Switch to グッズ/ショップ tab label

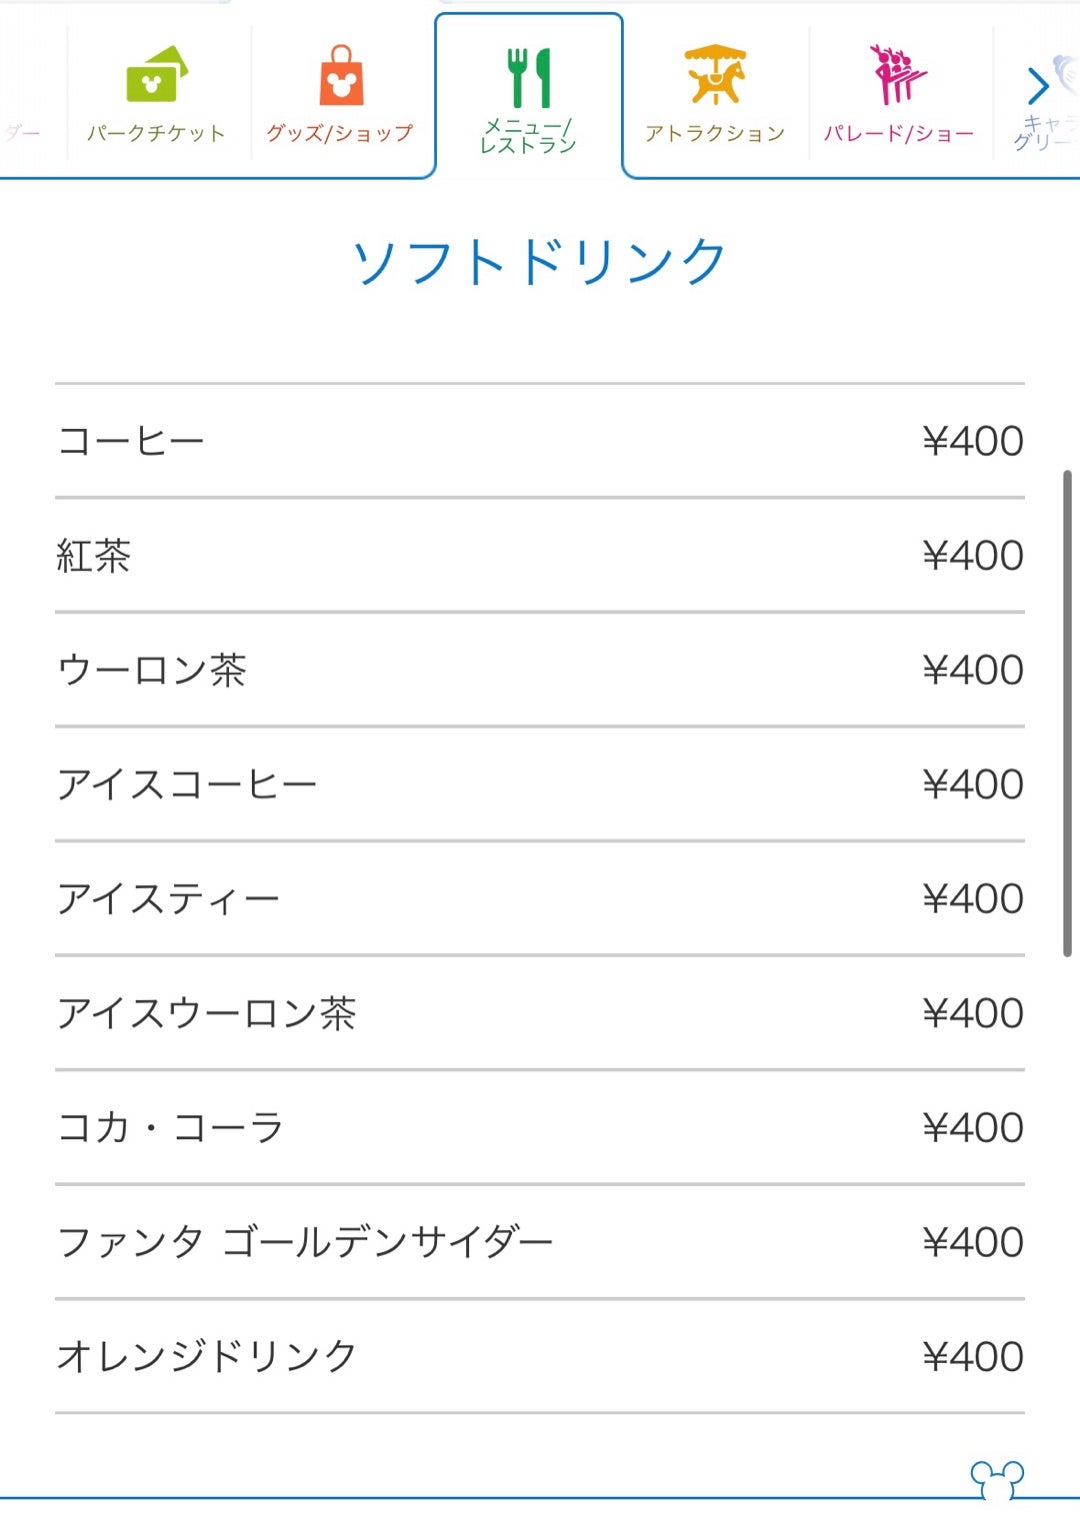coord(340,134)
